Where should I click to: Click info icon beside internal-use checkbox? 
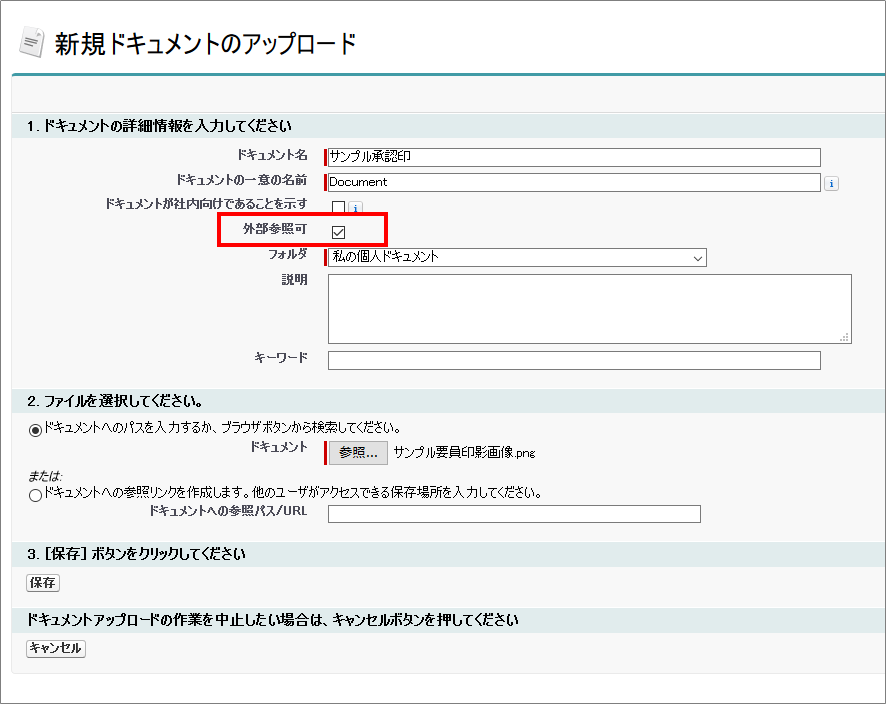355,208
